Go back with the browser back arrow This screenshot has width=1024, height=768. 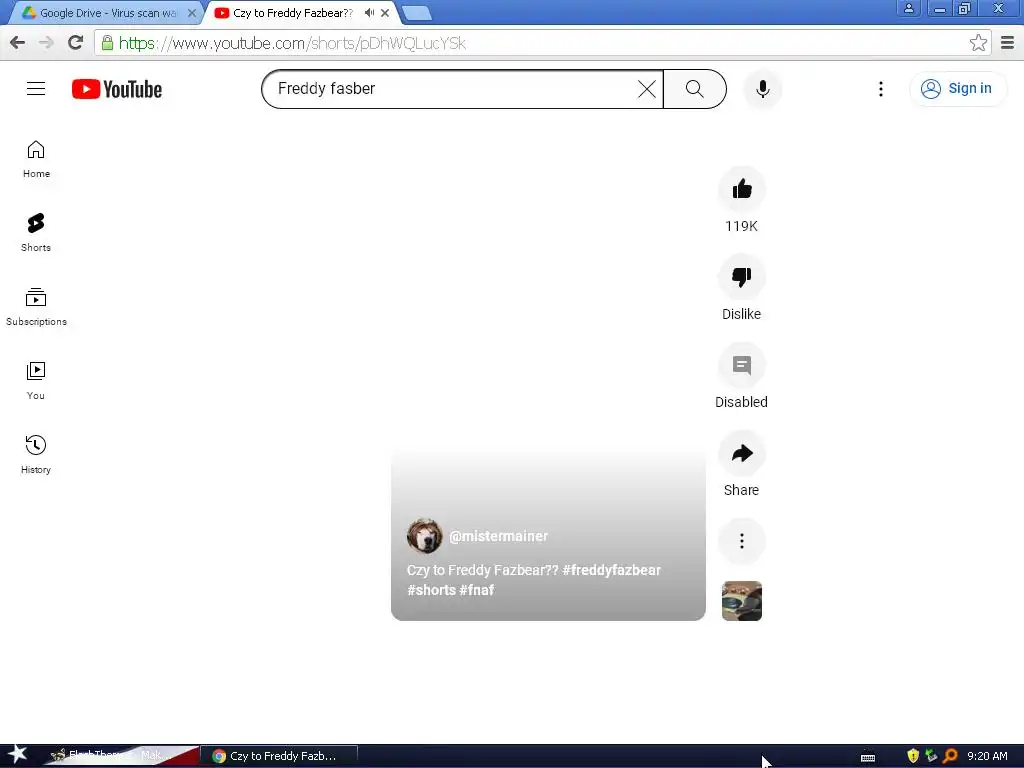tap(18, 43)
